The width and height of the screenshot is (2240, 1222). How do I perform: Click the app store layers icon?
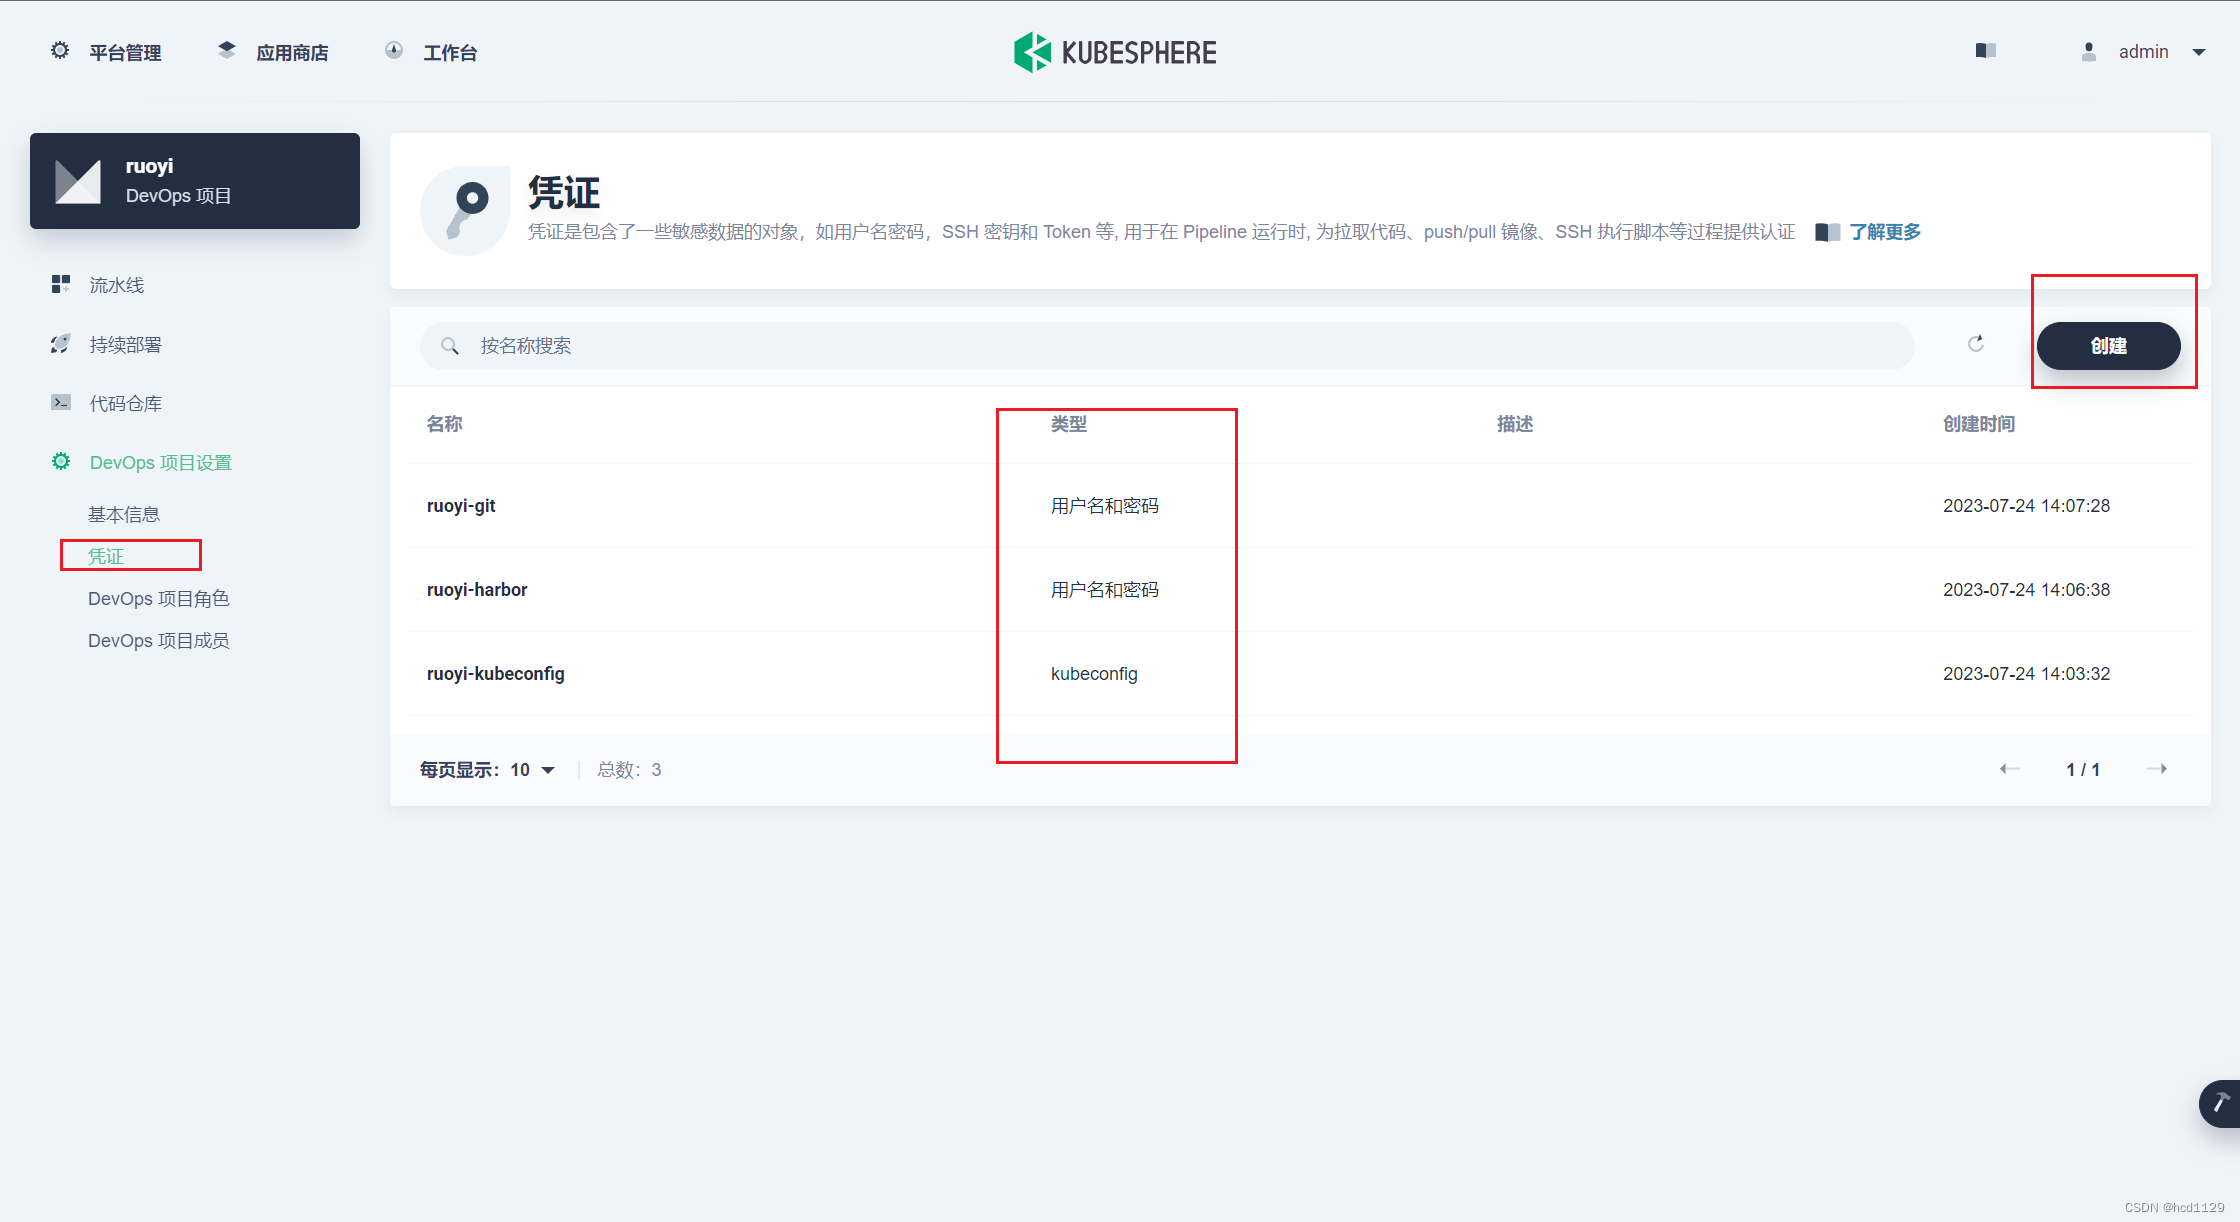[227, 49]
